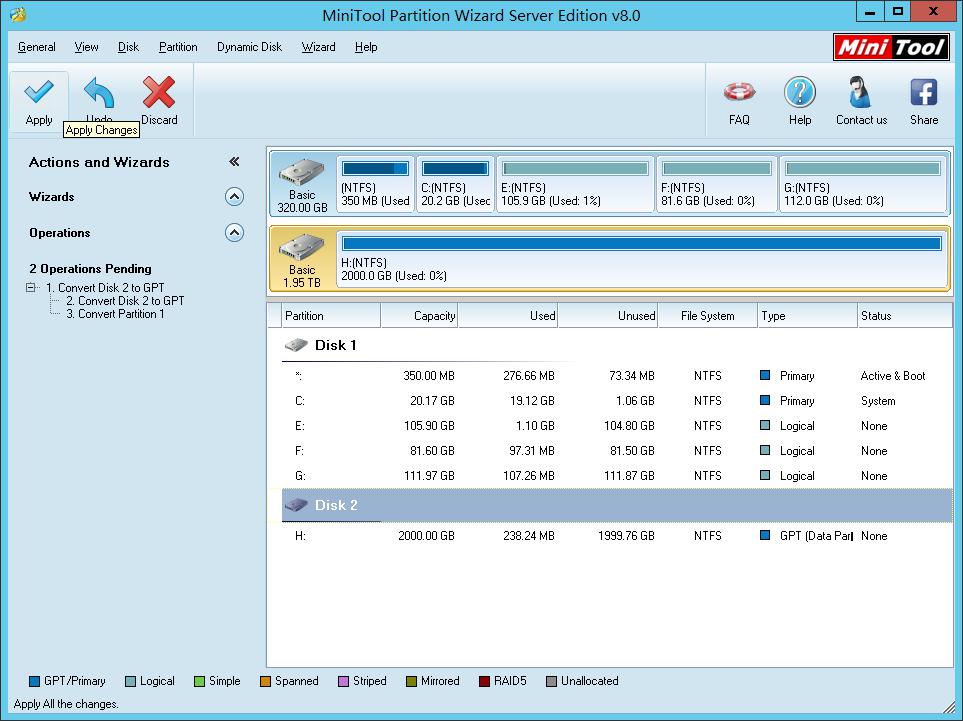Open the Partition menu
Screen dimensions: 963x721
pos(178,47)
